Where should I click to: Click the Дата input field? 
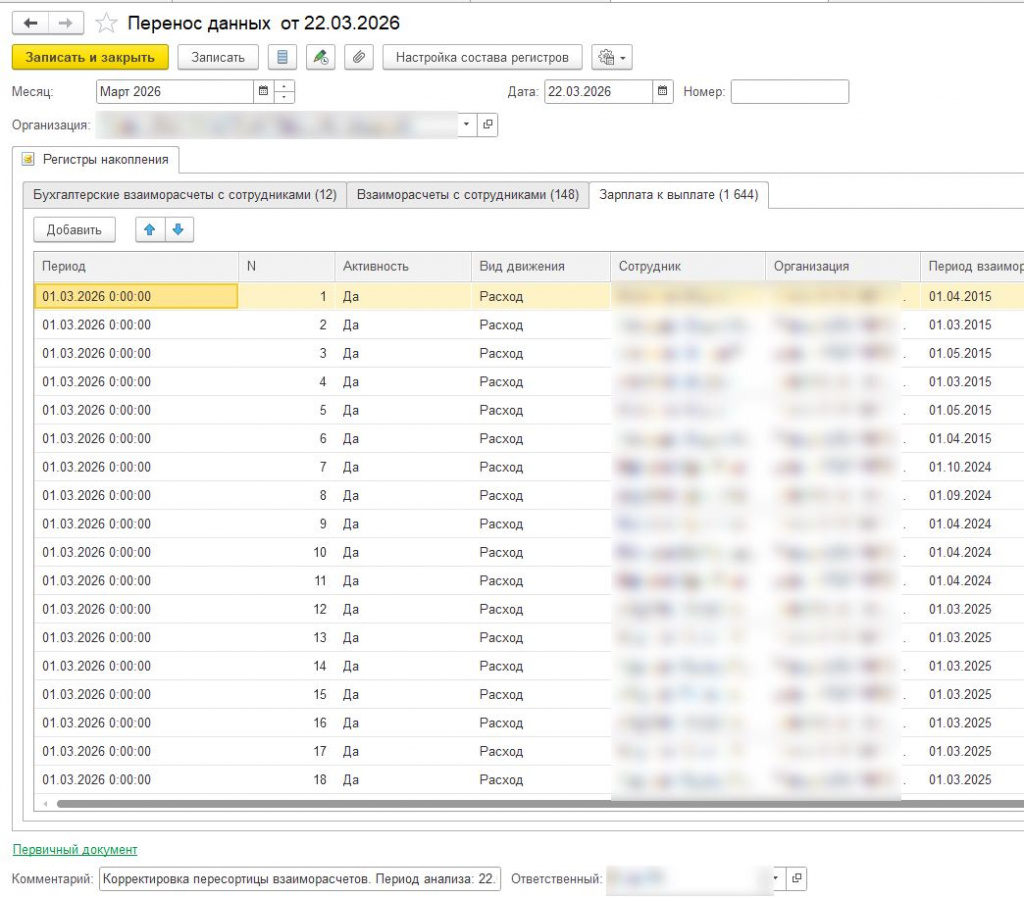[x=598, y=91]
